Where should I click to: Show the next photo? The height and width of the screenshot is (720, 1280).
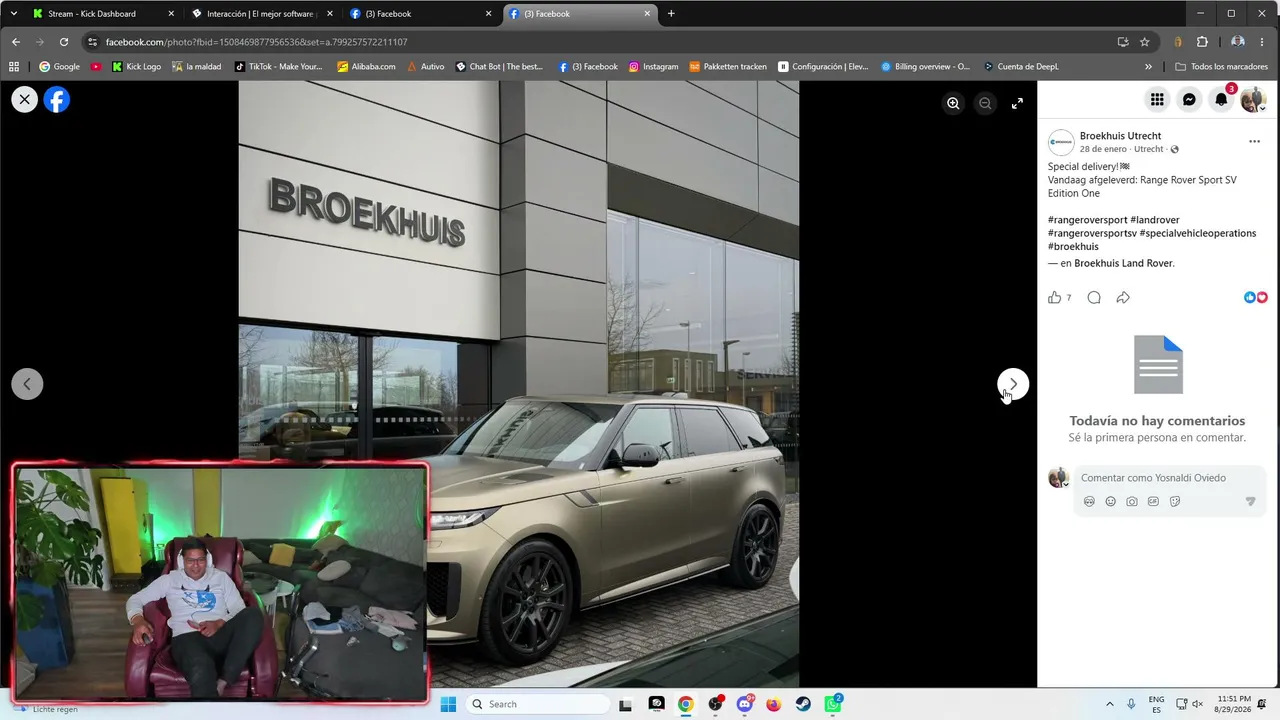(x=1013, y=384)
